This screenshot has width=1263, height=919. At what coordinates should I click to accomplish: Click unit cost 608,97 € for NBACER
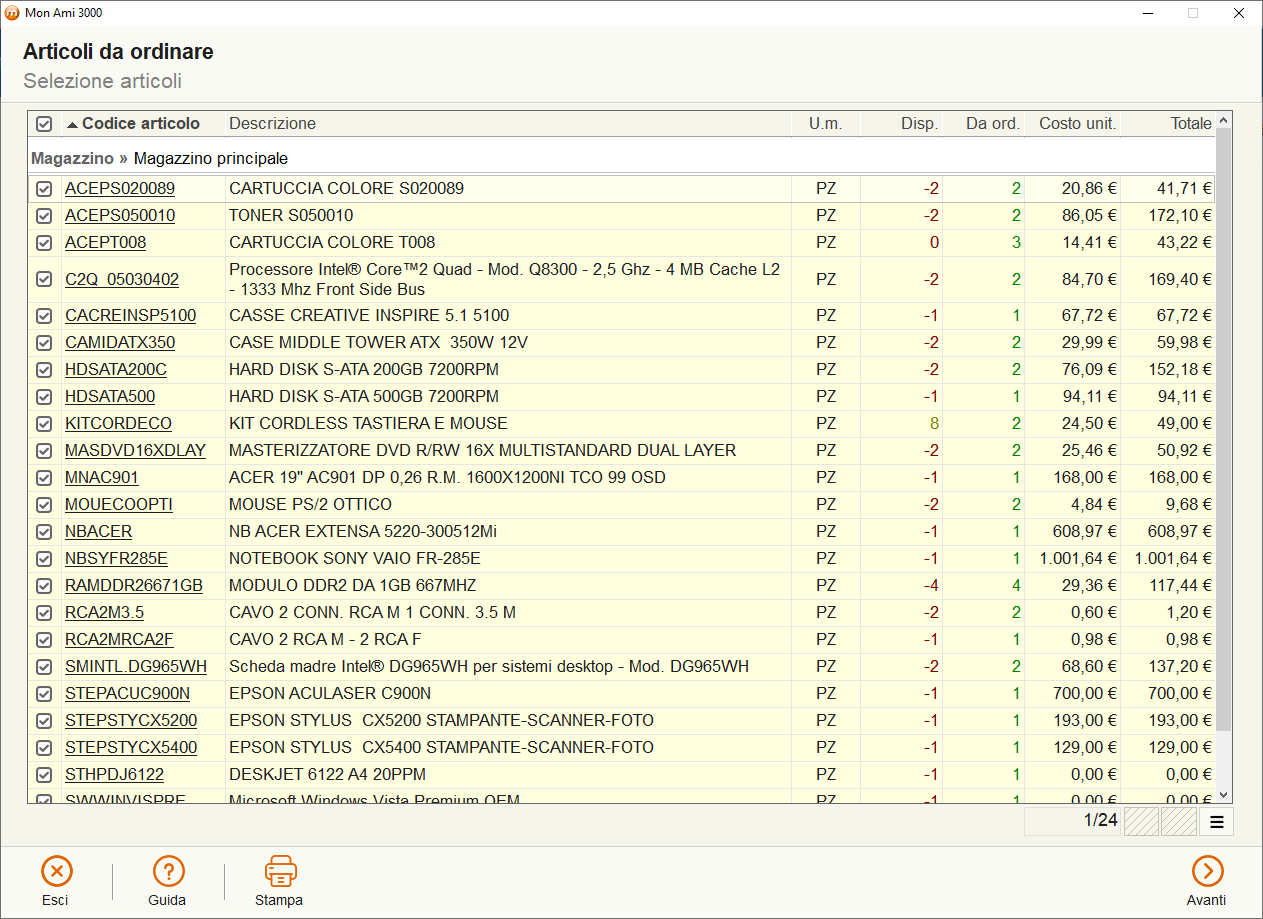pos(1085,531)
